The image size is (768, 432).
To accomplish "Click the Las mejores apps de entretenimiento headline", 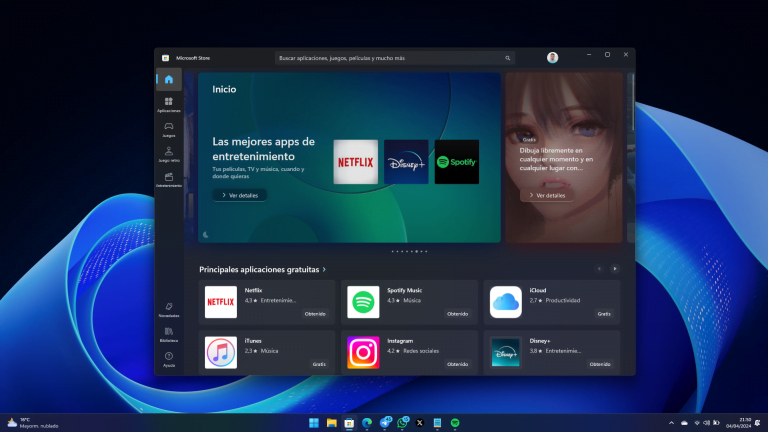I will point(264,149).
